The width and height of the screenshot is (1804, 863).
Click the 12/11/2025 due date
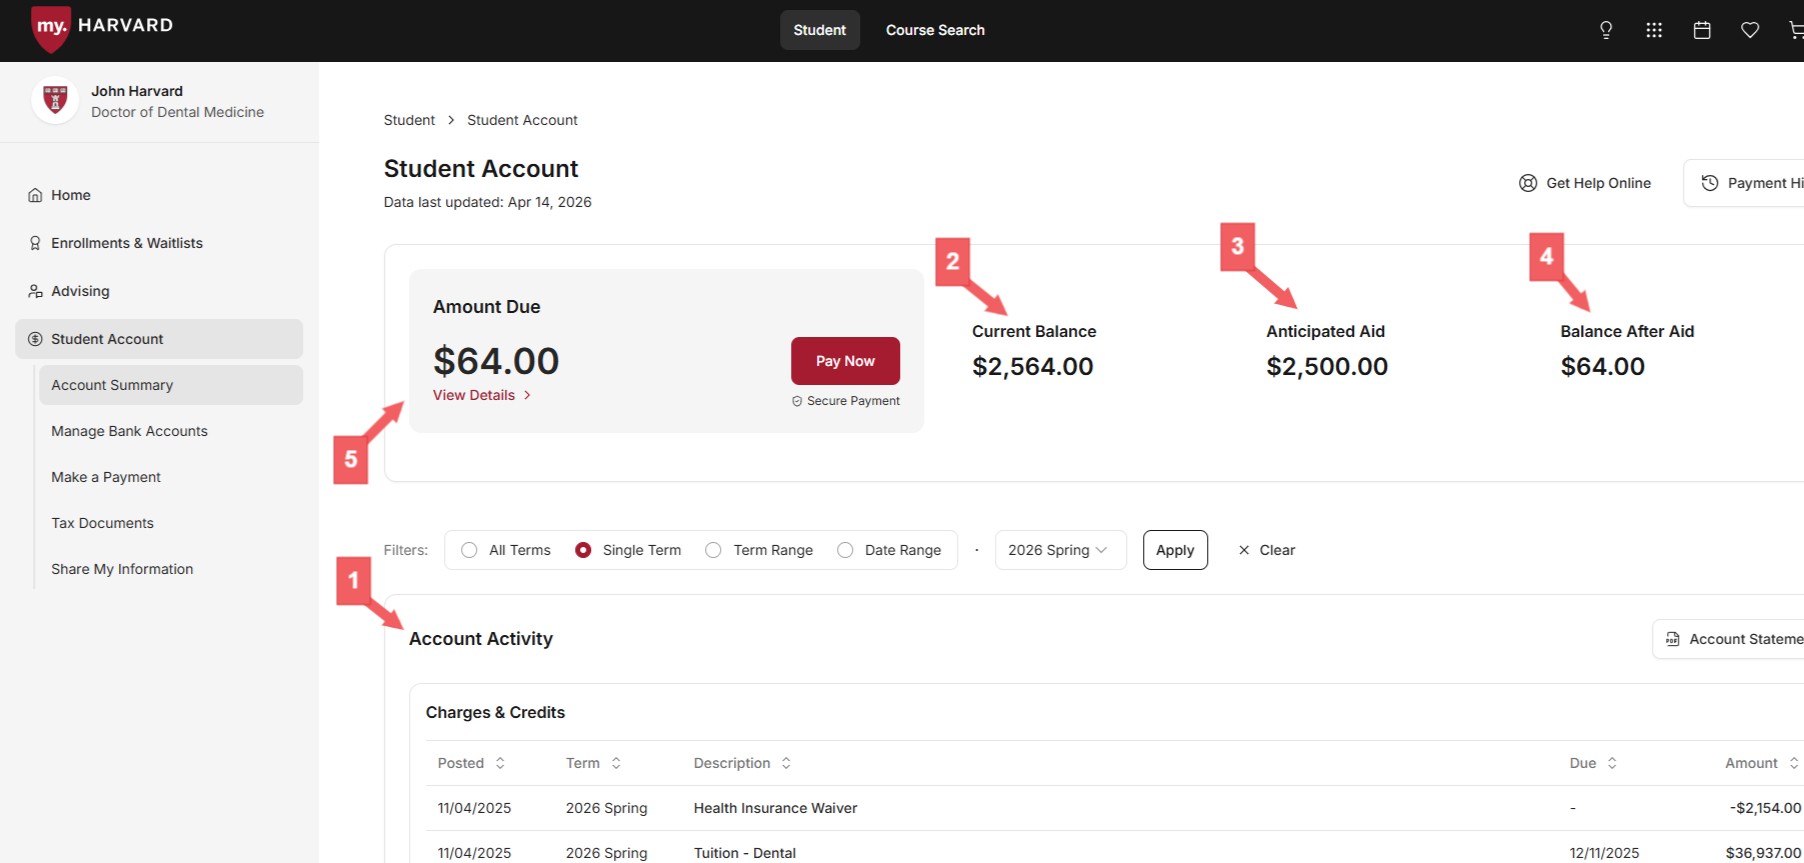pyautogui.click(x=1604, y=853)
